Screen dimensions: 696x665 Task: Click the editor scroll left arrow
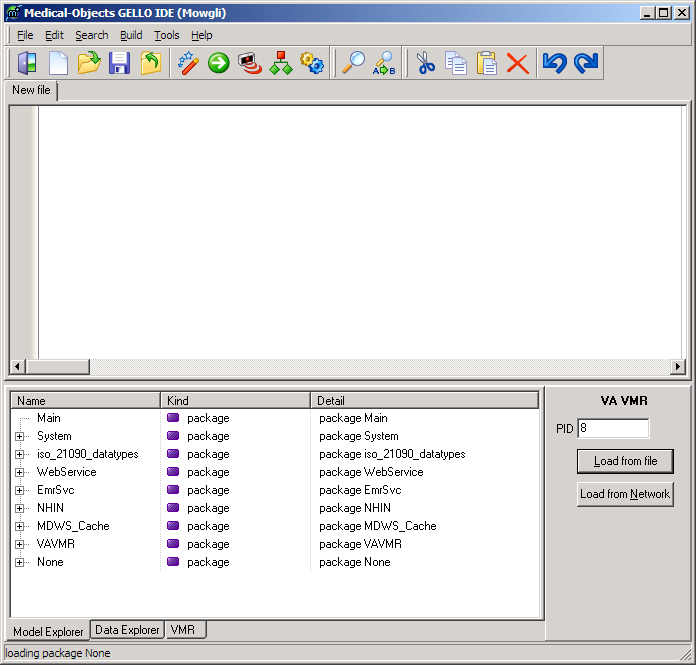click(x=17, y=367)
